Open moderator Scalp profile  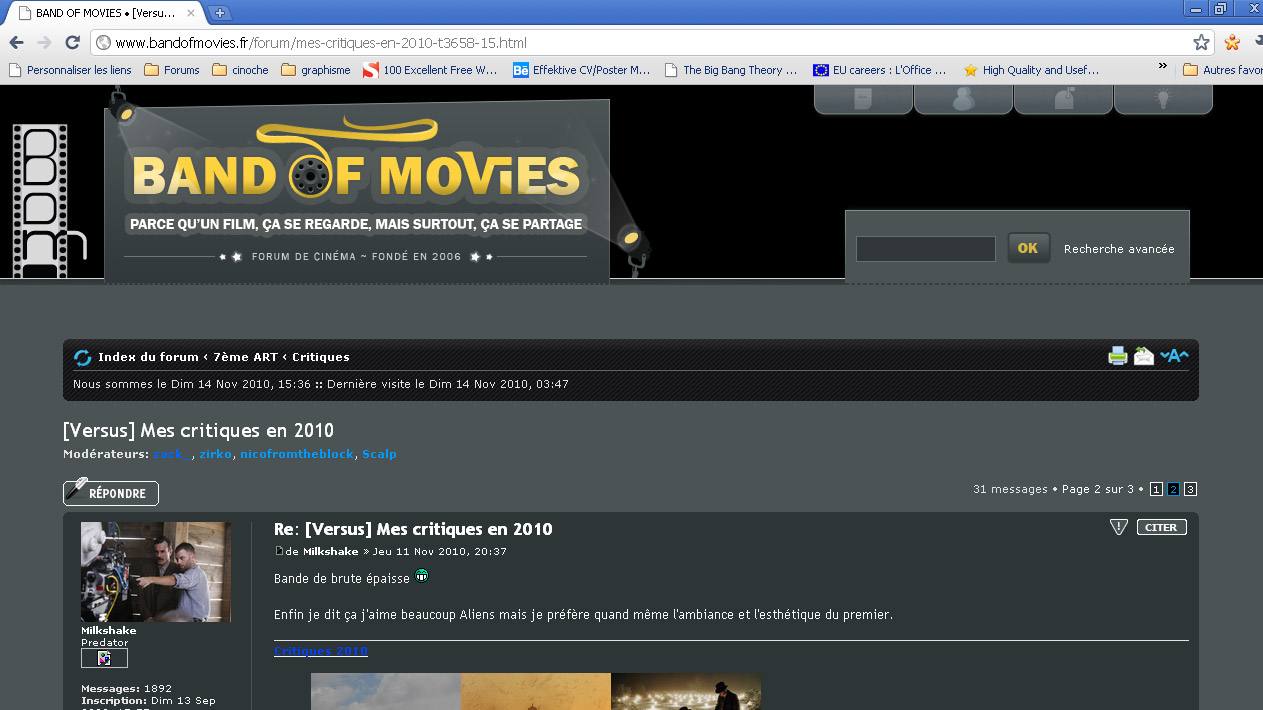point(379,454)
